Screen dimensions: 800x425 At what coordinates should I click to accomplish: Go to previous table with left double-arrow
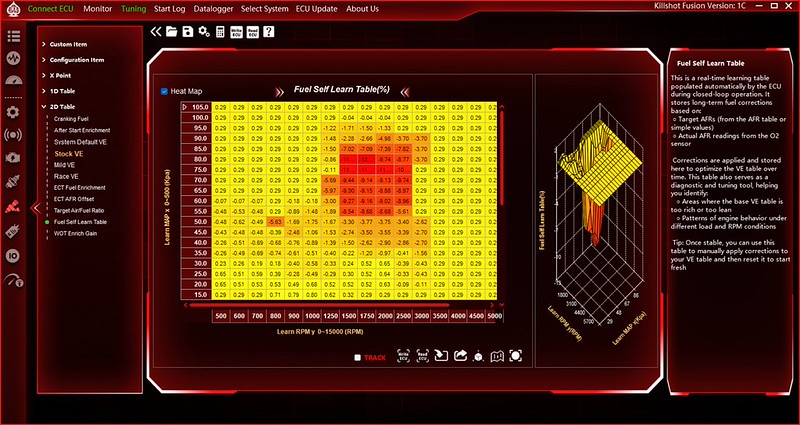pos(405,92)
